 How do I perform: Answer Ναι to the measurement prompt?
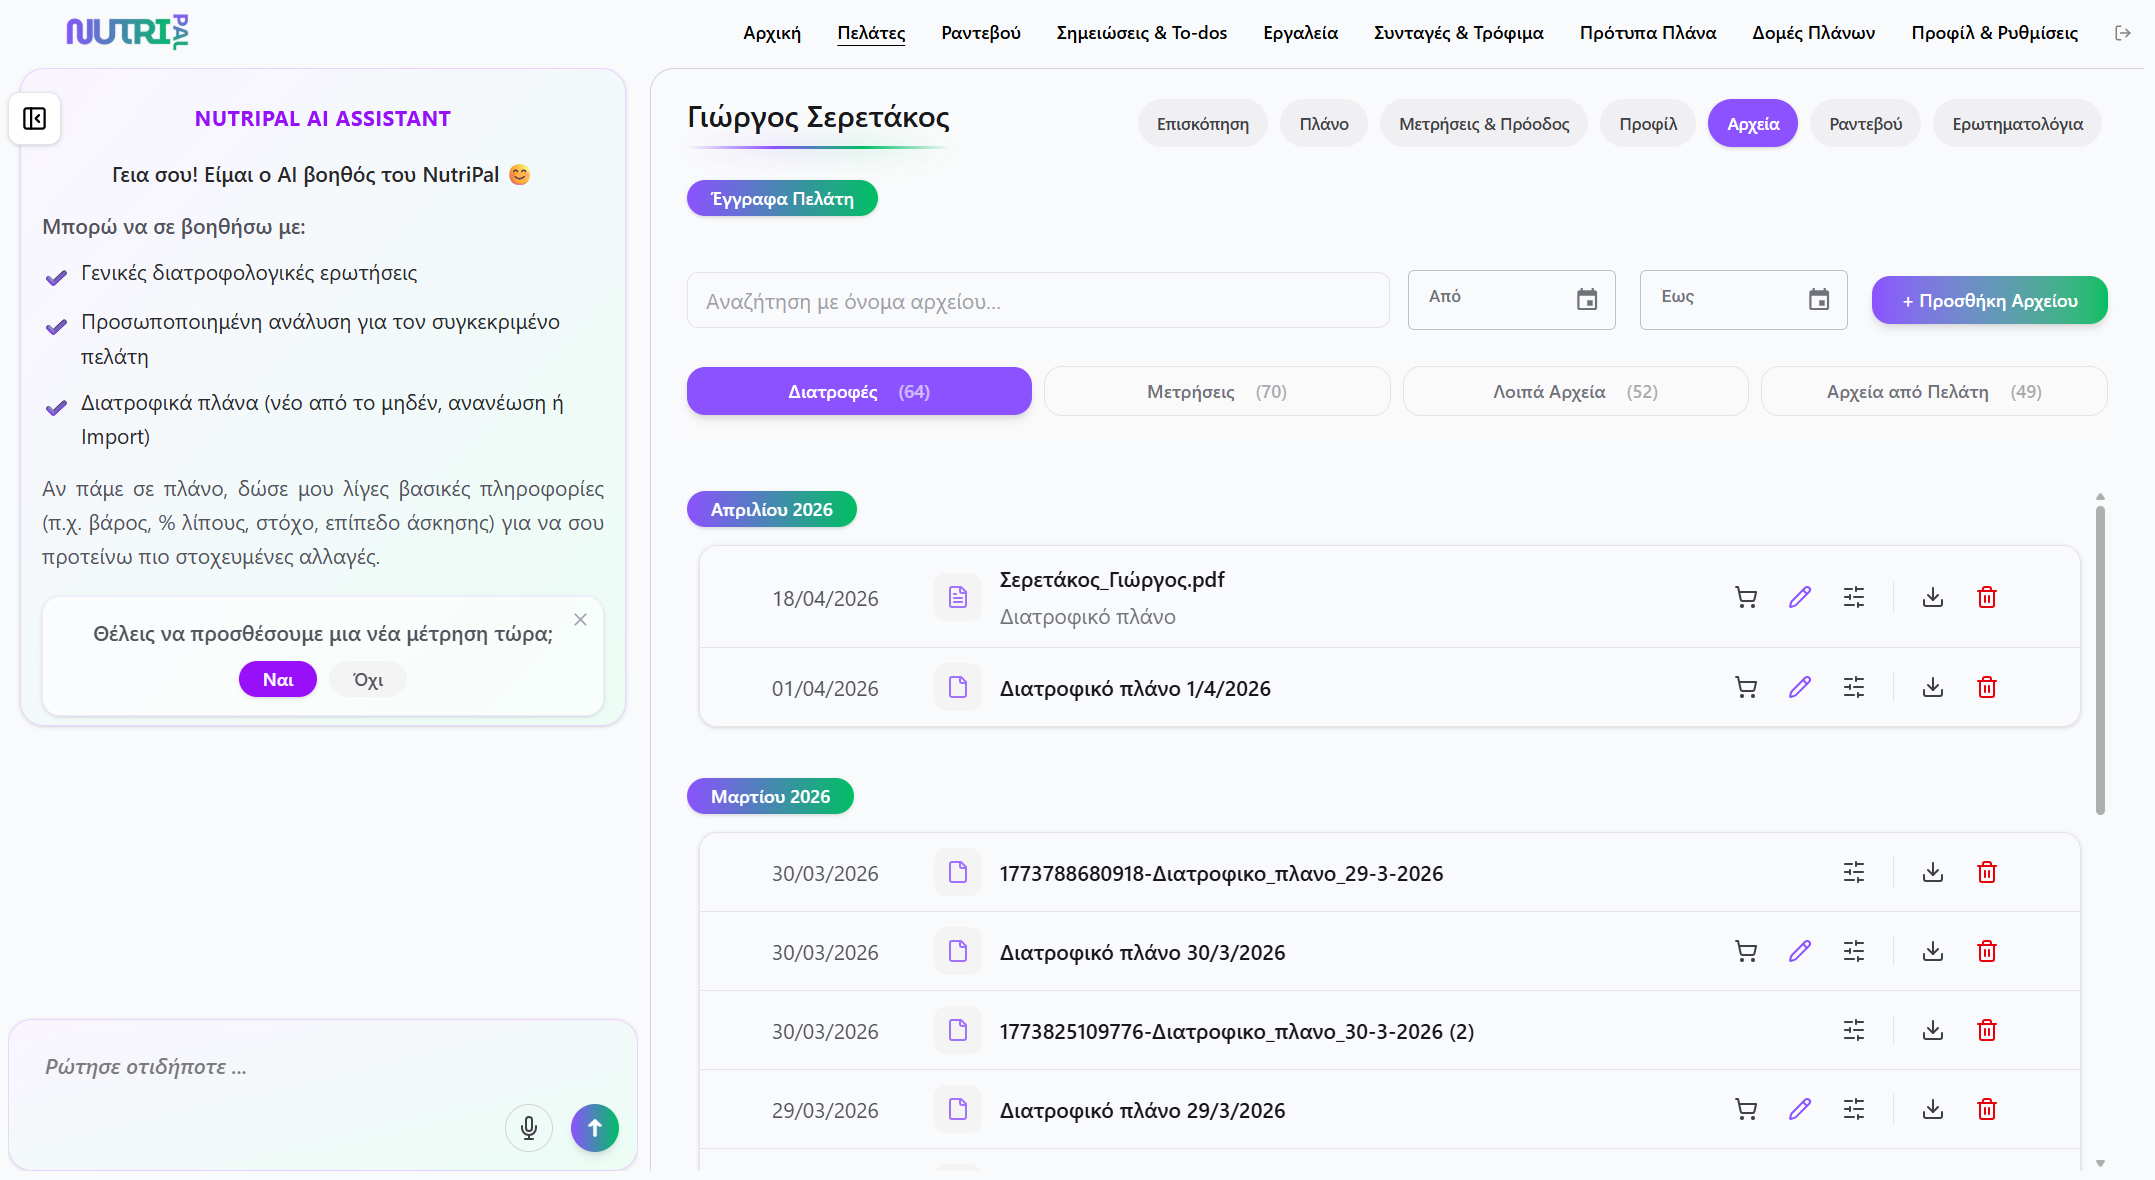tap(277, 680)
